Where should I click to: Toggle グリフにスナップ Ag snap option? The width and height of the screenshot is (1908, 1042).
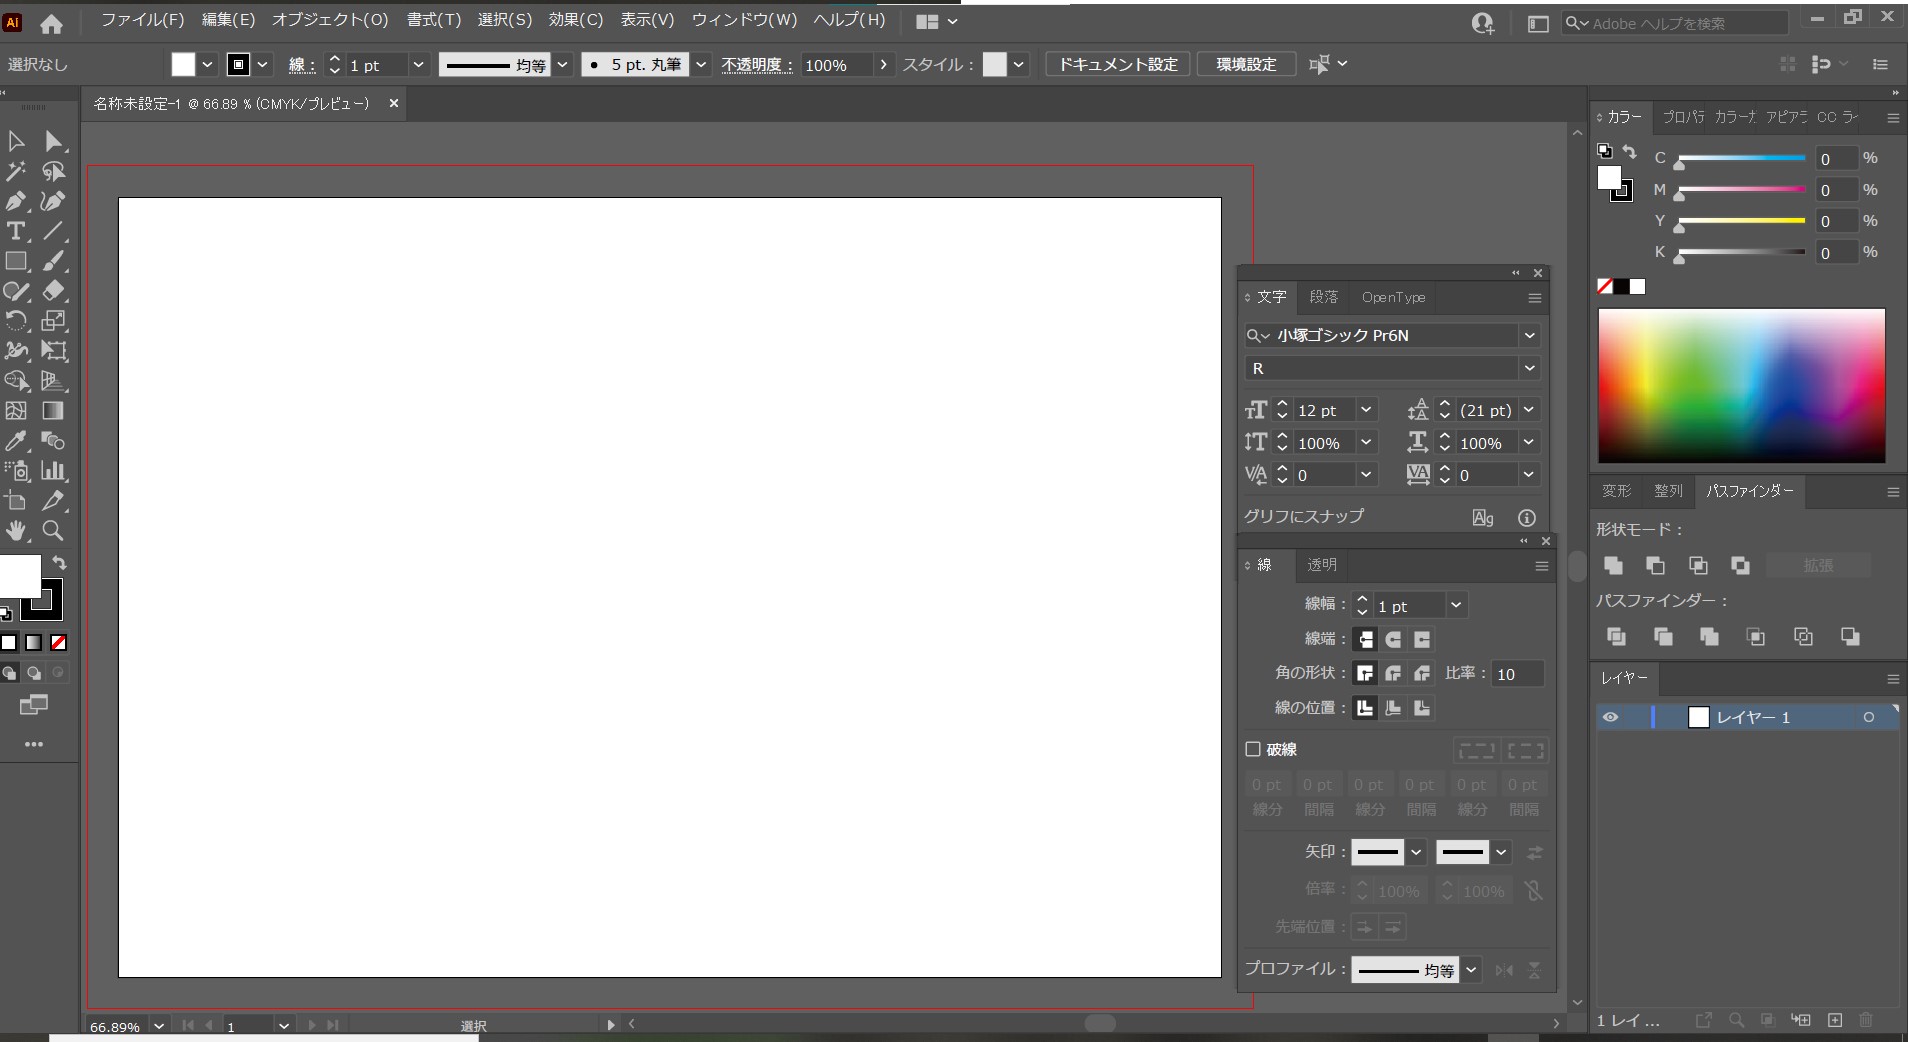(x=1483, y=517)
